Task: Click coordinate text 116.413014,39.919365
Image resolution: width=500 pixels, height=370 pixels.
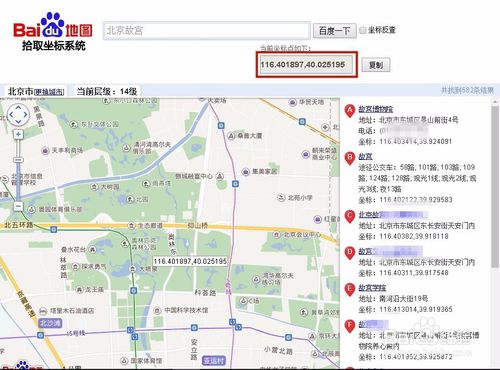Action: (416, 309)
